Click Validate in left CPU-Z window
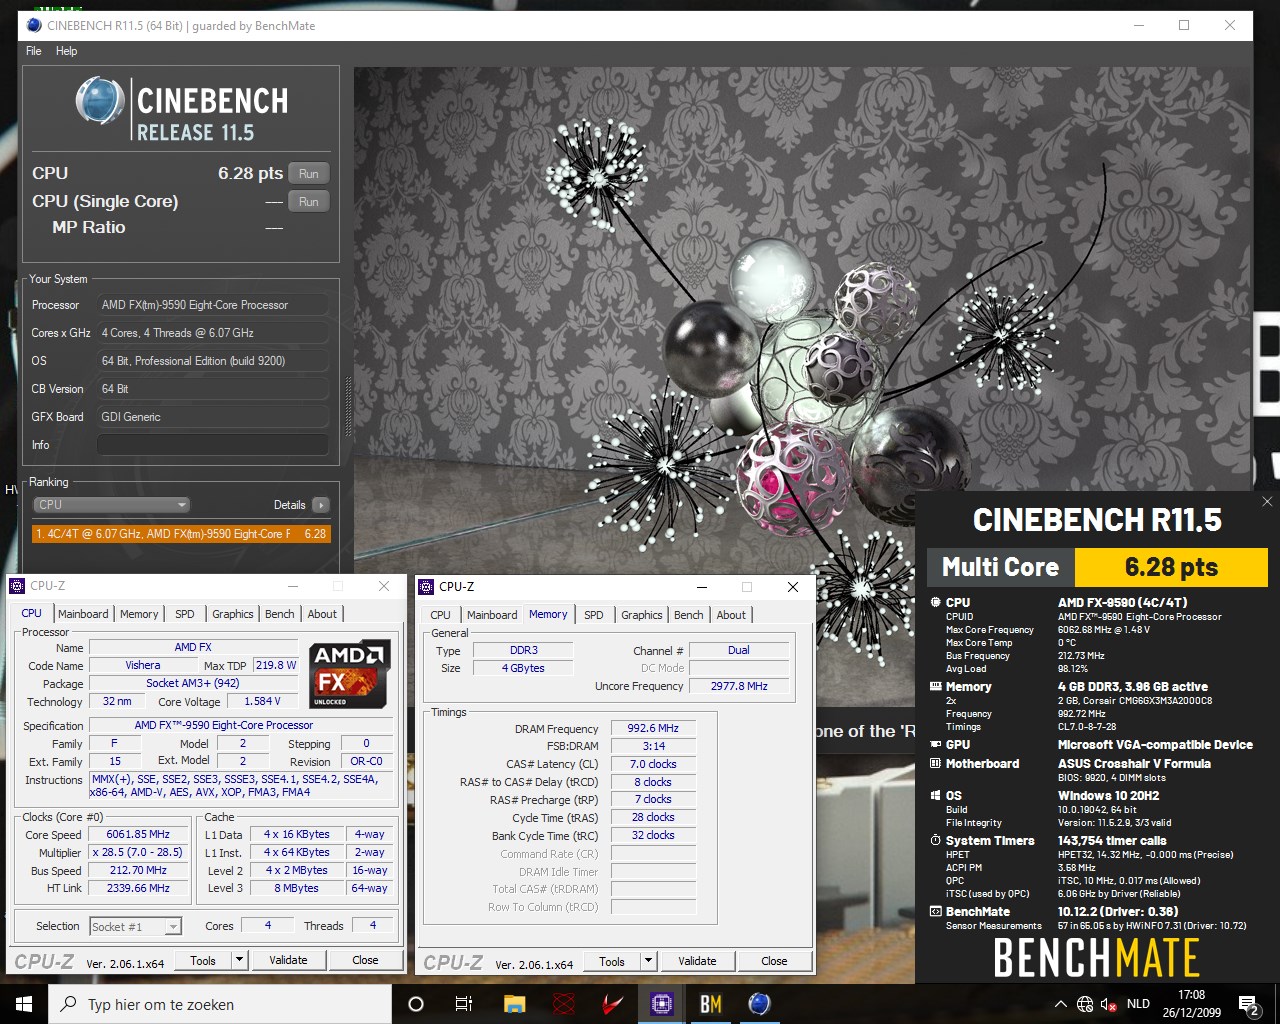Screen dimensions: 1280x1024 [288, 960]
